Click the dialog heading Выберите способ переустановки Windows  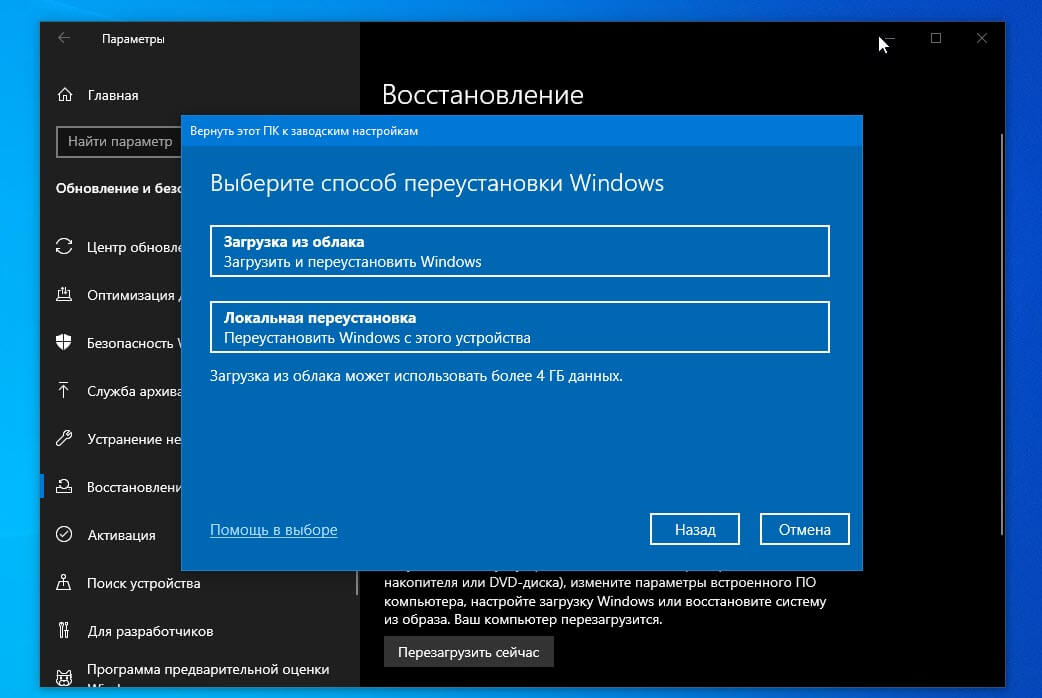pos(437,183)
